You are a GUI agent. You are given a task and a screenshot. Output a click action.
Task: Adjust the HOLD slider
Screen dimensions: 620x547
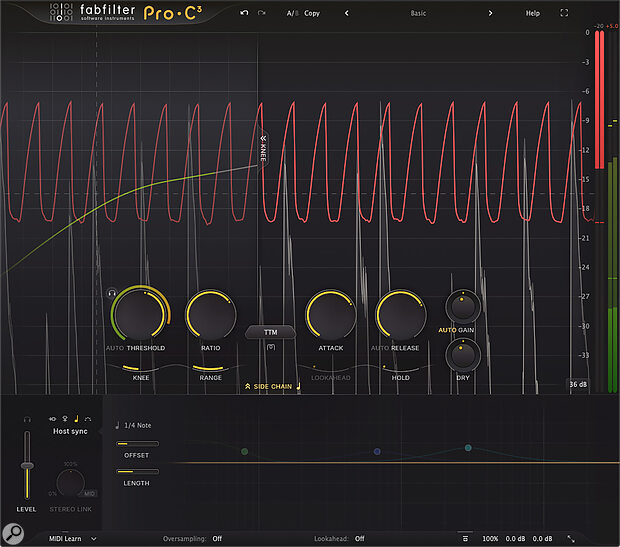(x=401, y=369)
